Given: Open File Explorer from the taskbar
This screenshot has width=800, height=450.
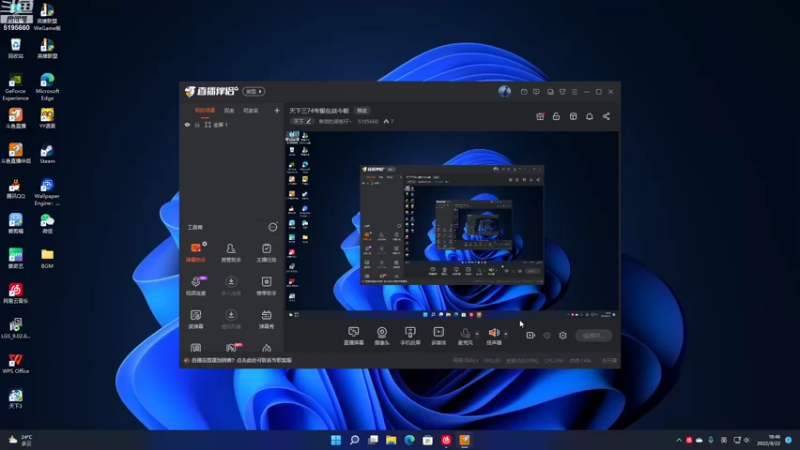Looking at the screenshot, I should tap(391, 440).
